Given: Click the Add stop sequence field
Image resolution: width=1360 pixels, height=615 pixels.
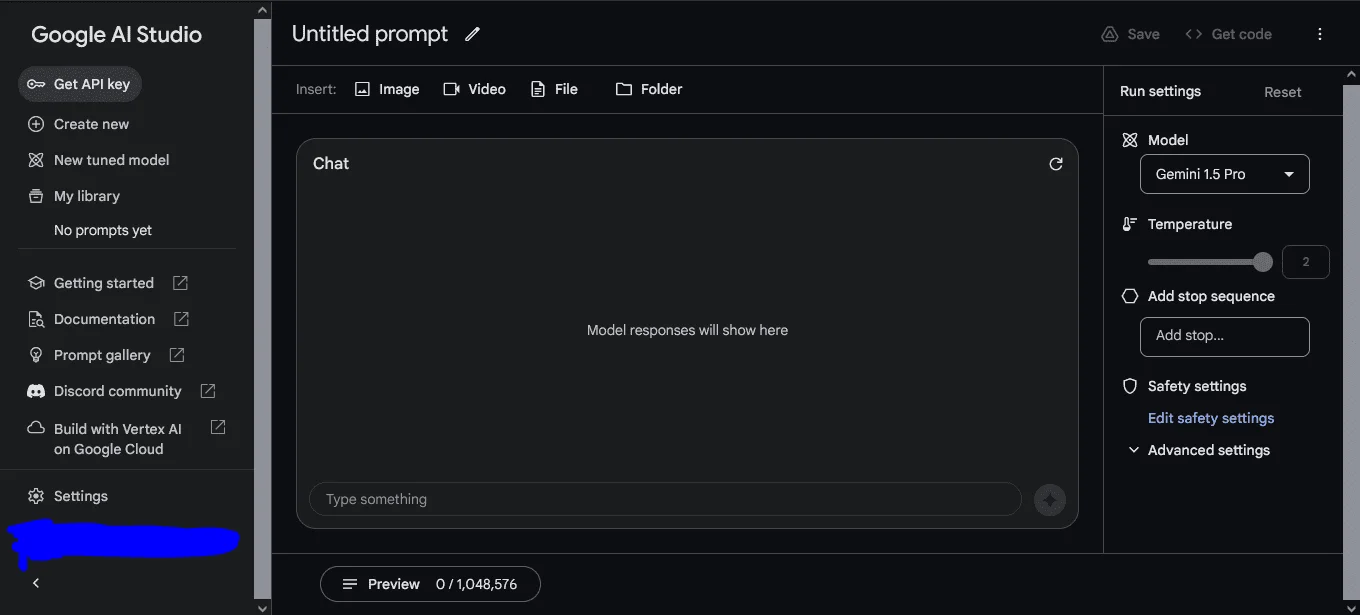Looking at the screenshot, I should click(x=1225, y=336).
